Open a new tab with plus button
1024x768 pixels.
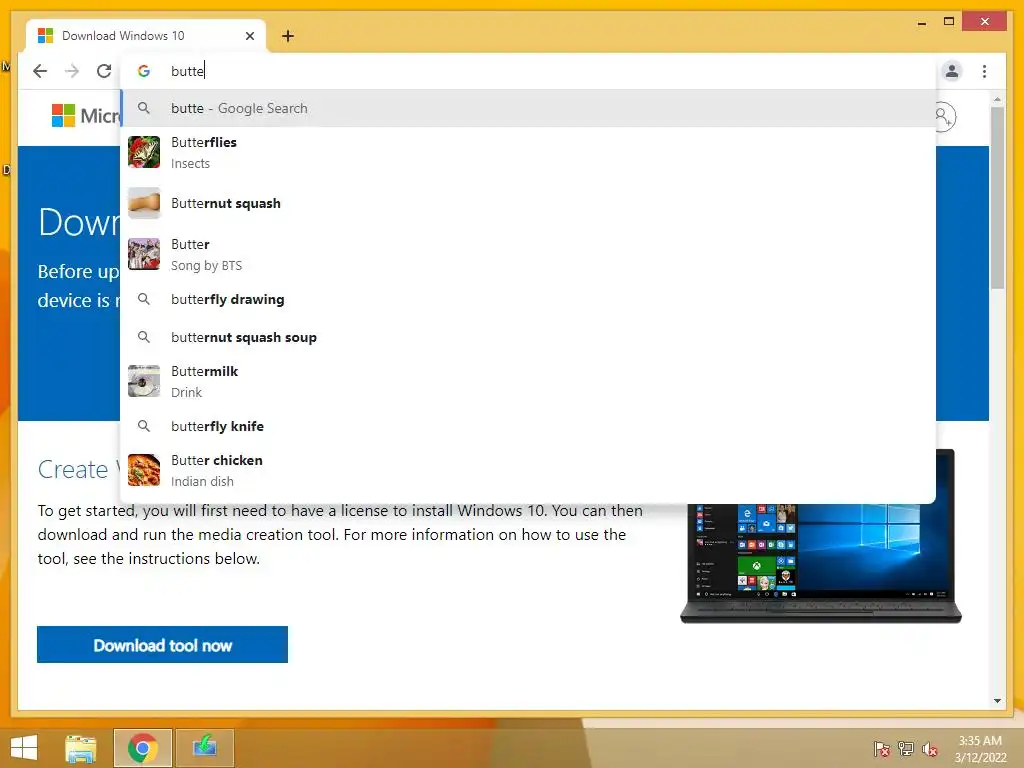pyautogui.click(x=288, y=36)
